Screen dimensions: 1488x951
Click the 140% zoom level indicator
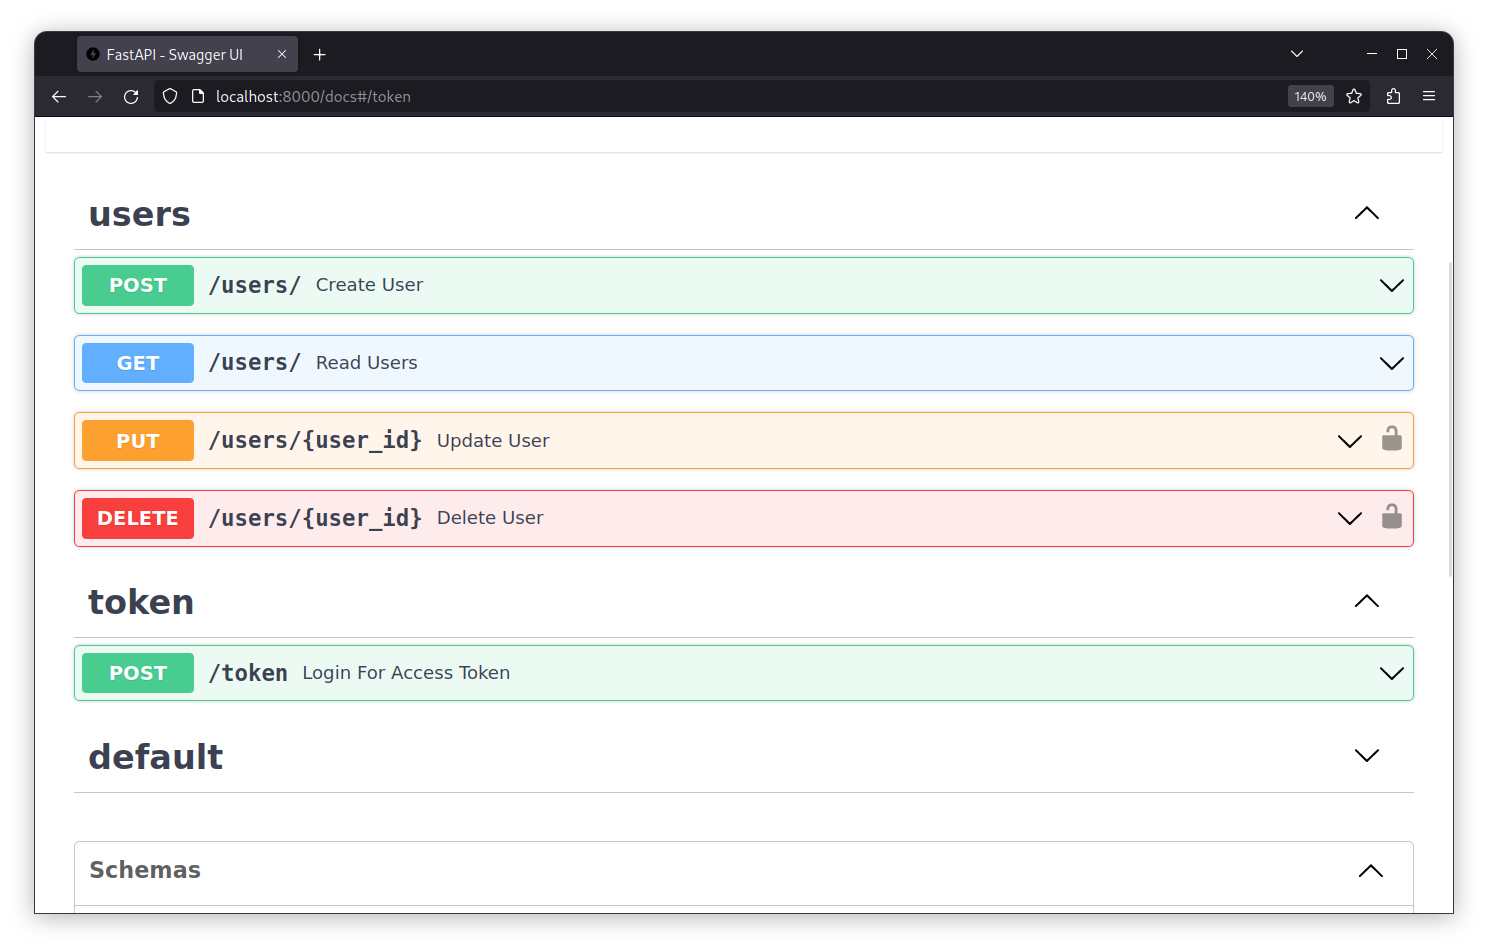click(x=1310, y=97)
